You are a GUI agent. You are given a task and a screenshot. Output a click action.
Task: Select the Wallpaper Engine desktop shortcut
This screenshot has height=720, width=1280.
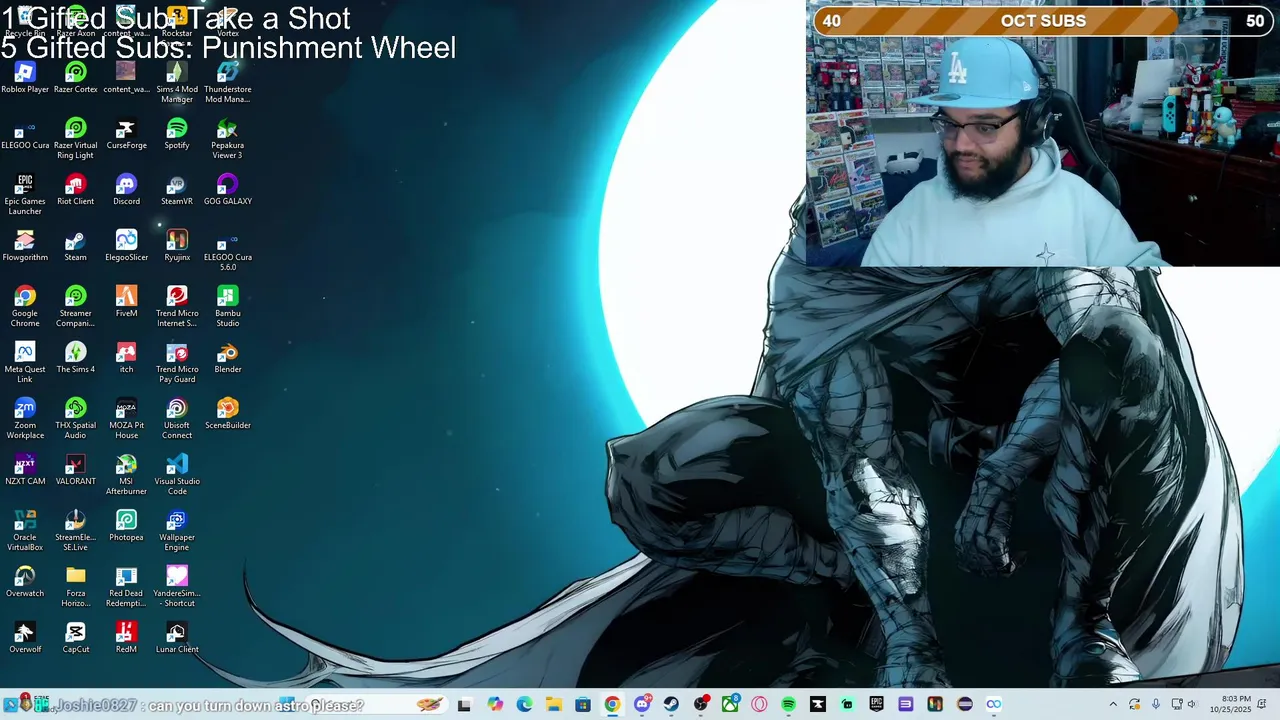tap(177, 531)
